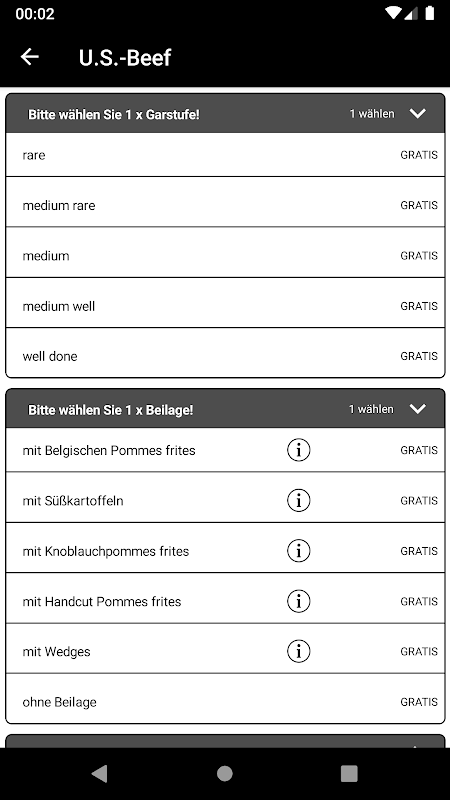Open the info icon for Wedges

click(298, 652)
